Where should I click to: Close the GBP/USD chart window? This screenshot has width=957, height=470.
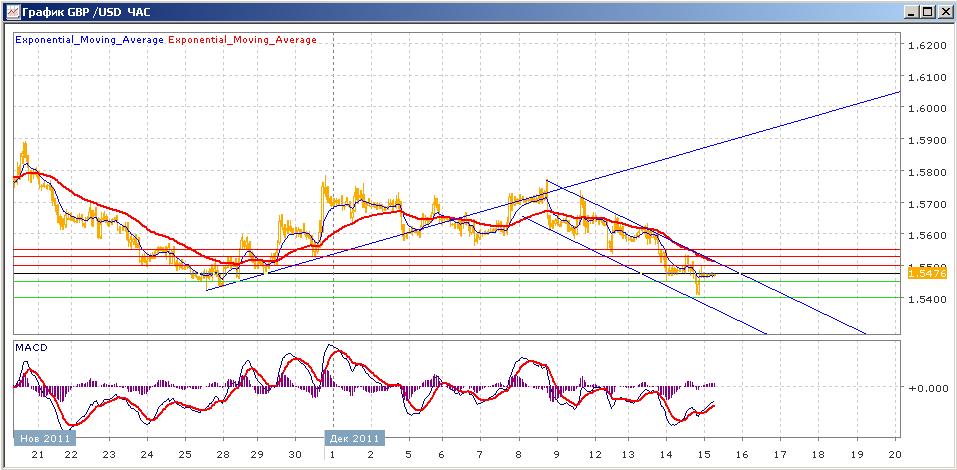tap(944, 12)
